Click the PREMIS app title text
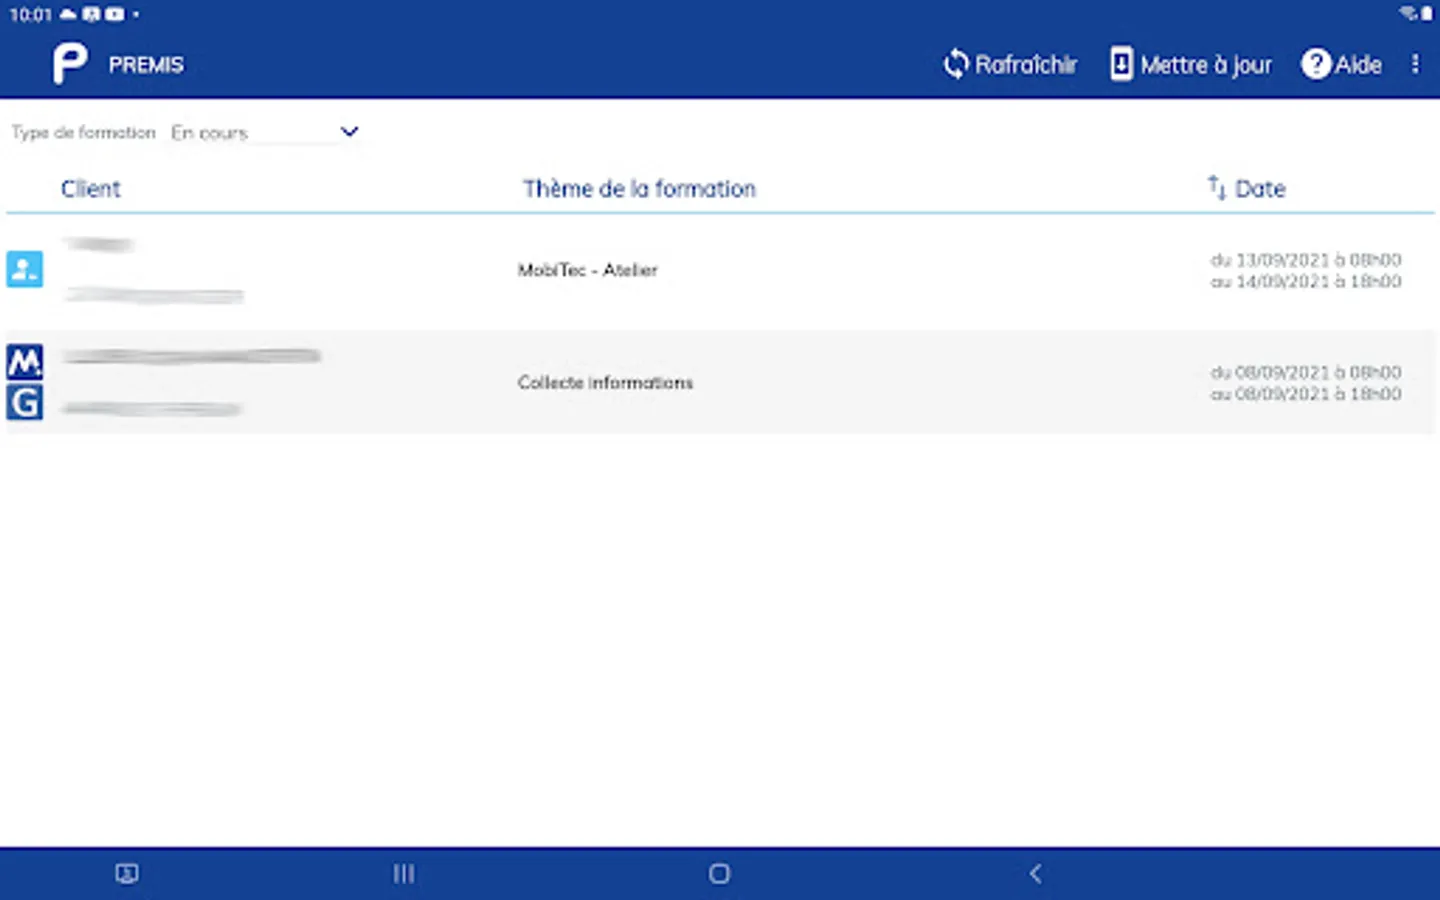The width and height of the screenshot is (1440, 900). 146,65
